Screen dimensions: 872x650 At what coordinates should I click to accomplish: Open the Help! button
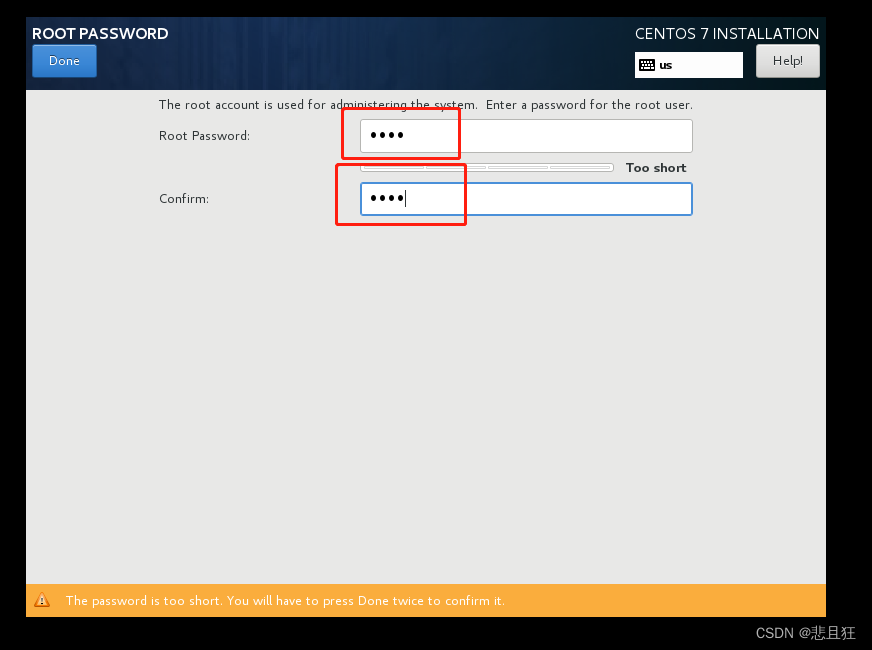pyautogui.click(x=787, y=61)
